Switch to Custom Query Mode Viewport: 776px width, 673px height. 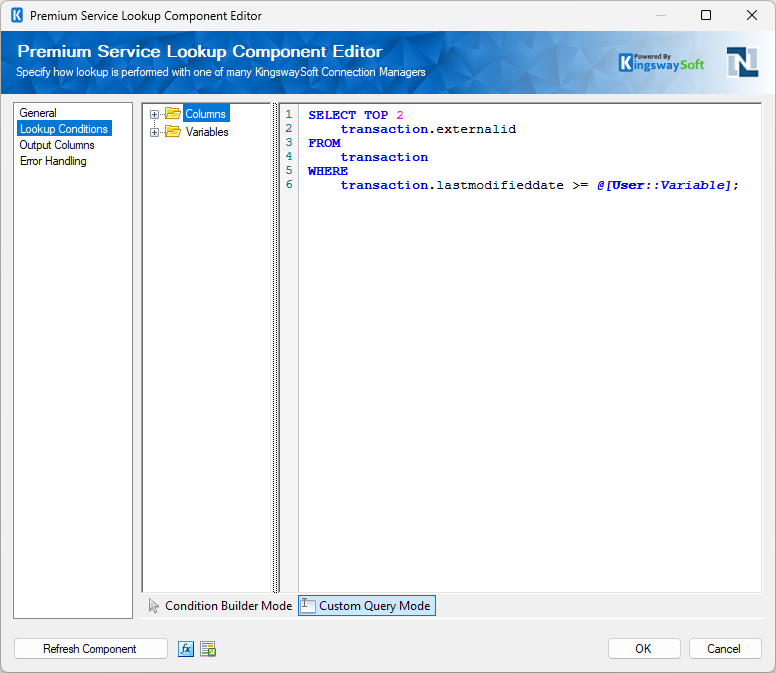coord(367,606)
